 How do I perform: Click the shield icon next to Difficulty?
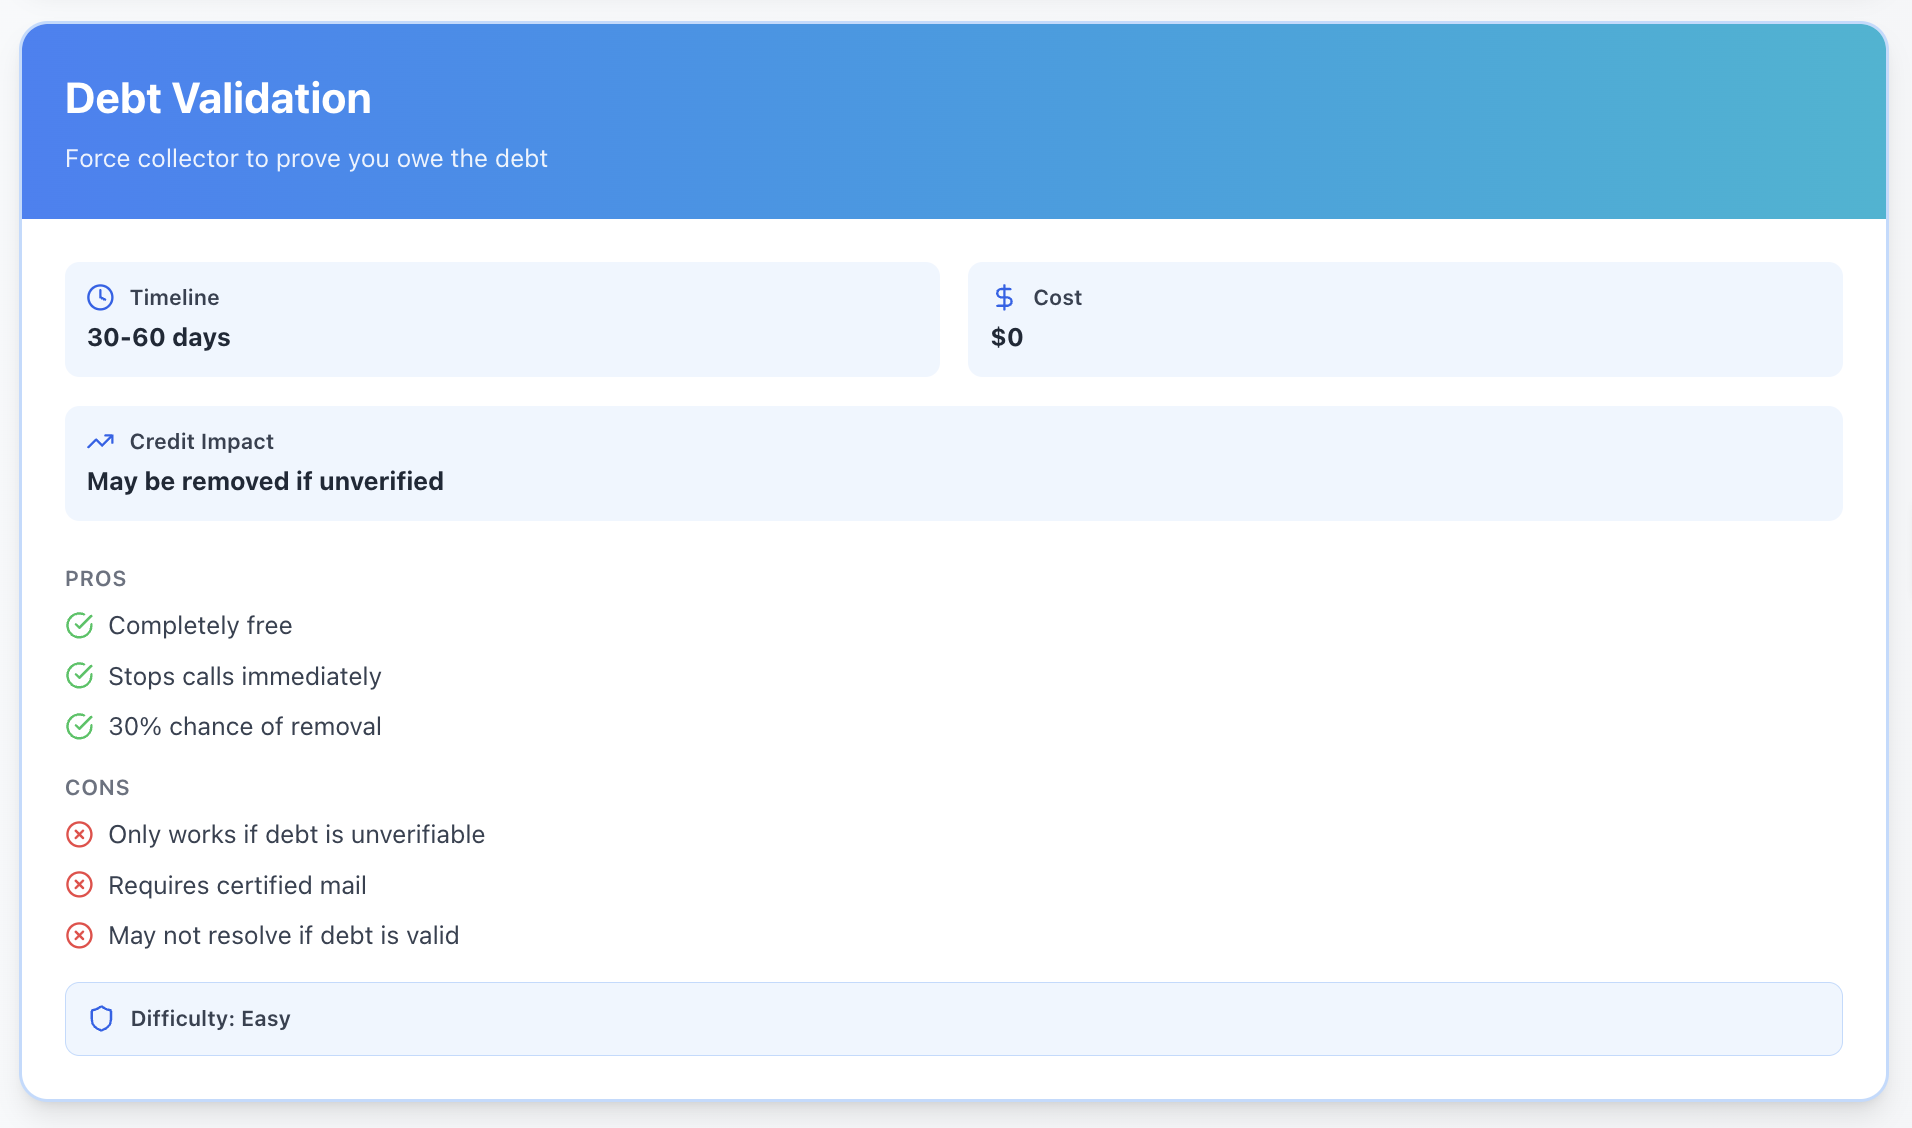click(101, 1018)
